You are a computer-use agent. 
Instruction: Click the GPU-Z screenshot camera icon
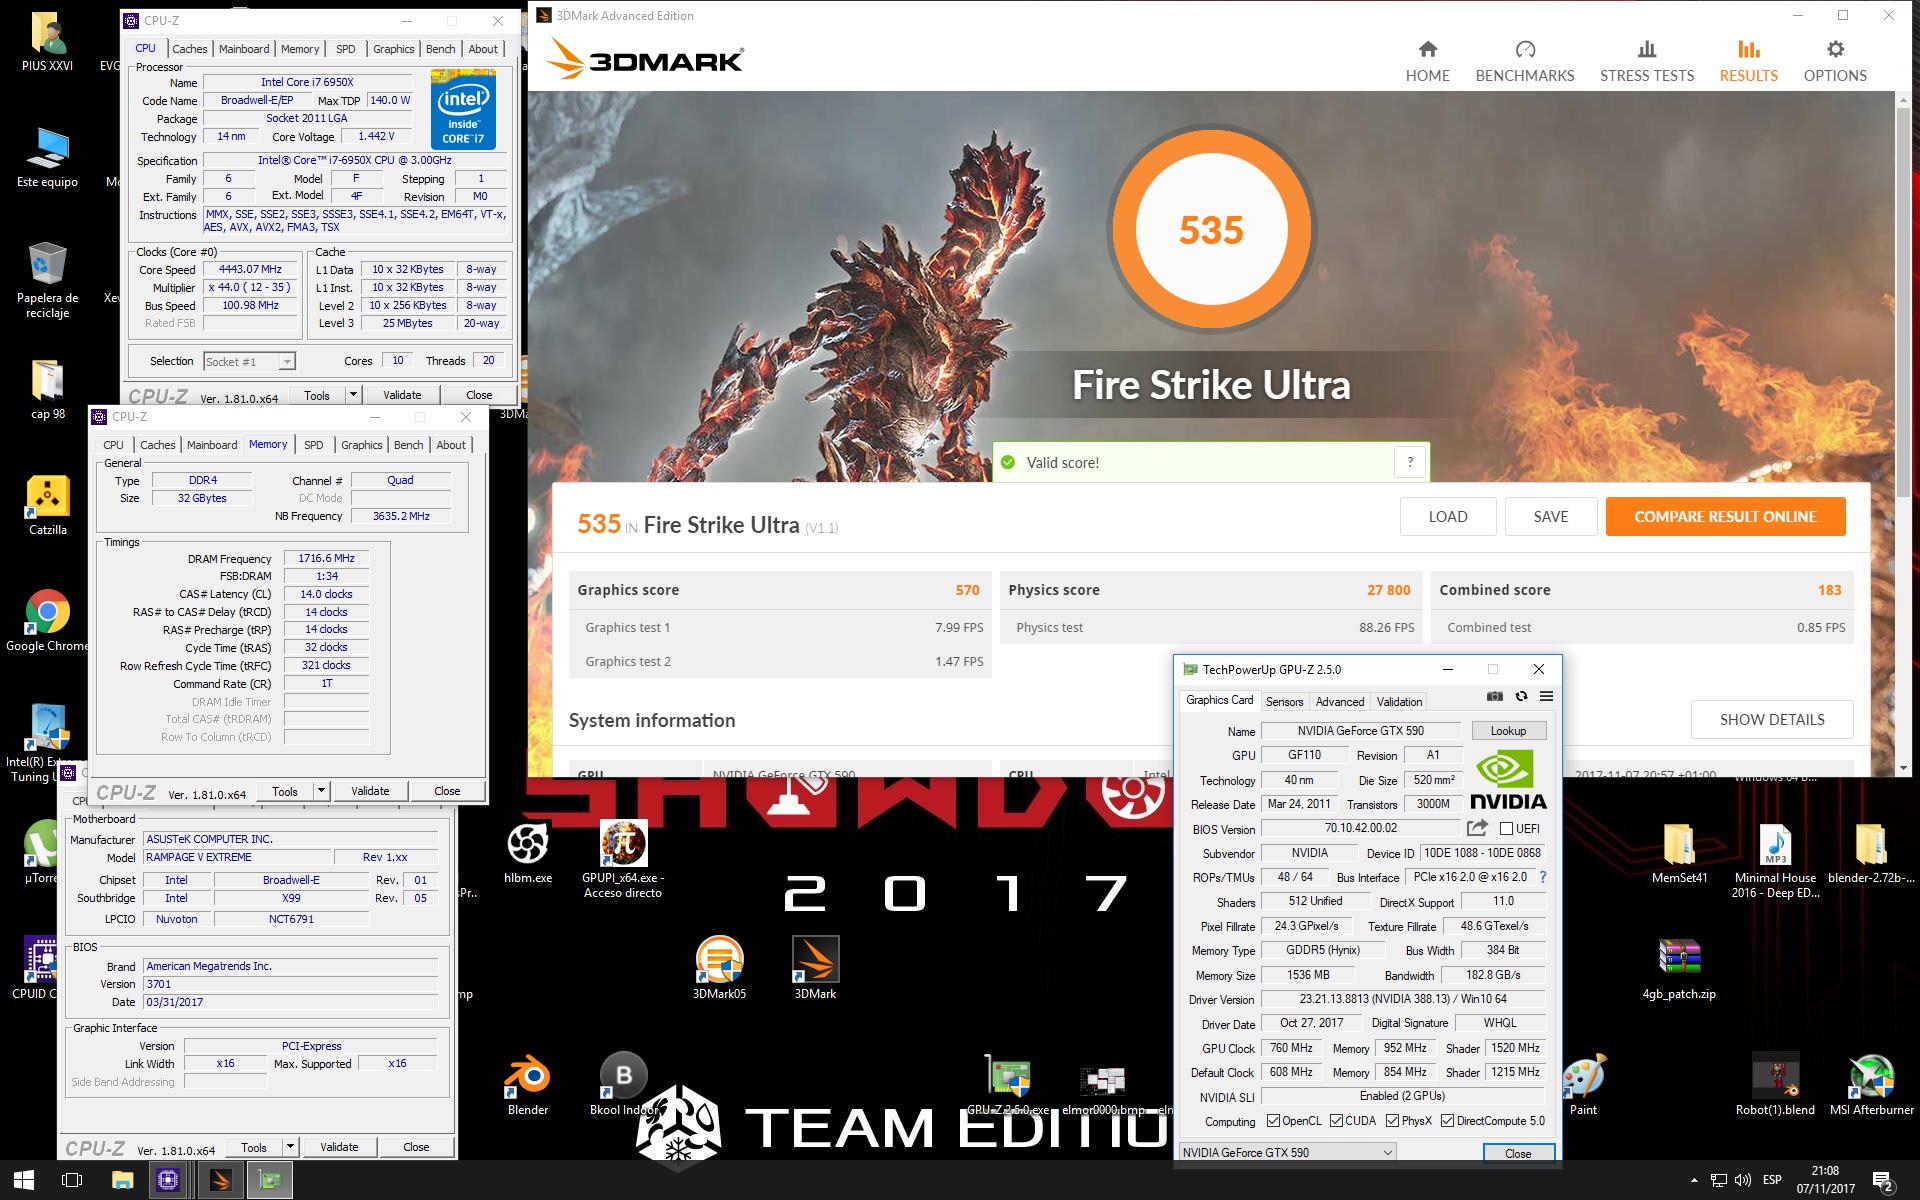(x=1494, y=696)
